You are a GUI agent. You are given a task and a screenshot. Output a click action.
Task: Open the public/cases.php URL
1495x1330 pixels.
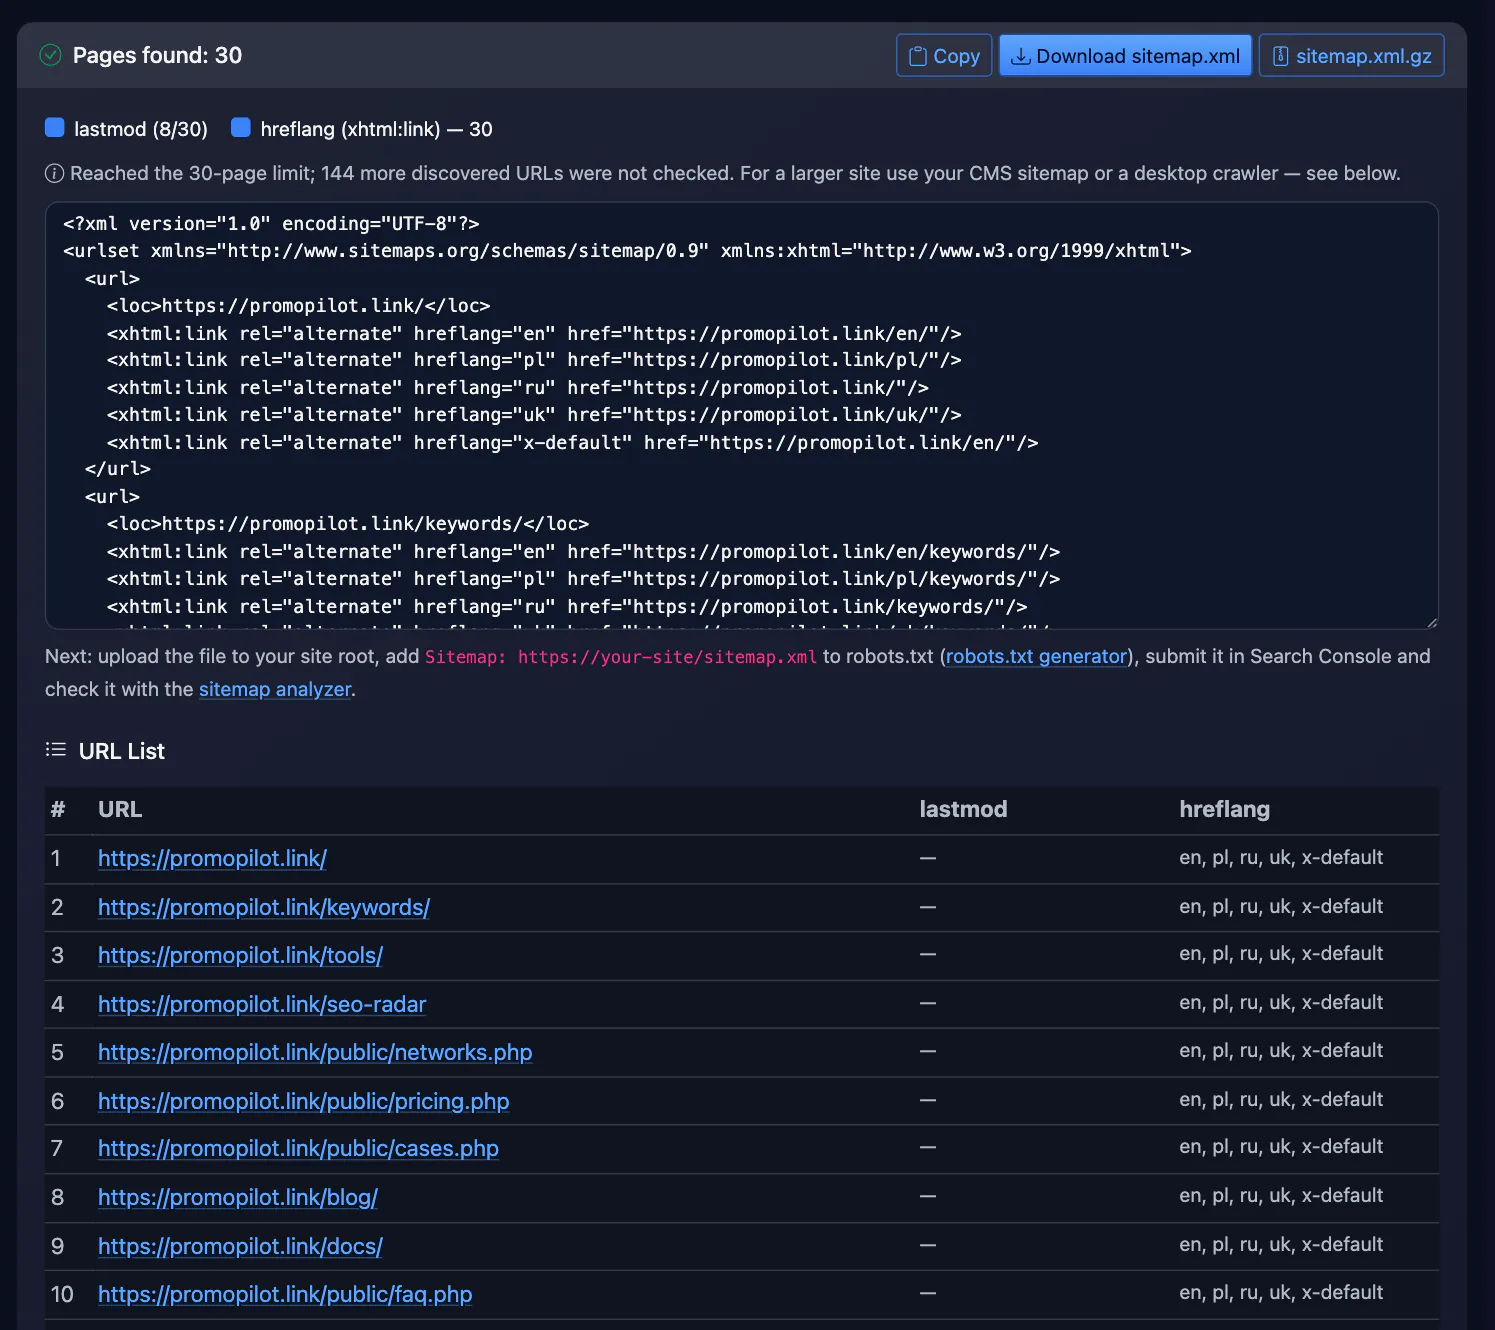(x=298, y=1148)
